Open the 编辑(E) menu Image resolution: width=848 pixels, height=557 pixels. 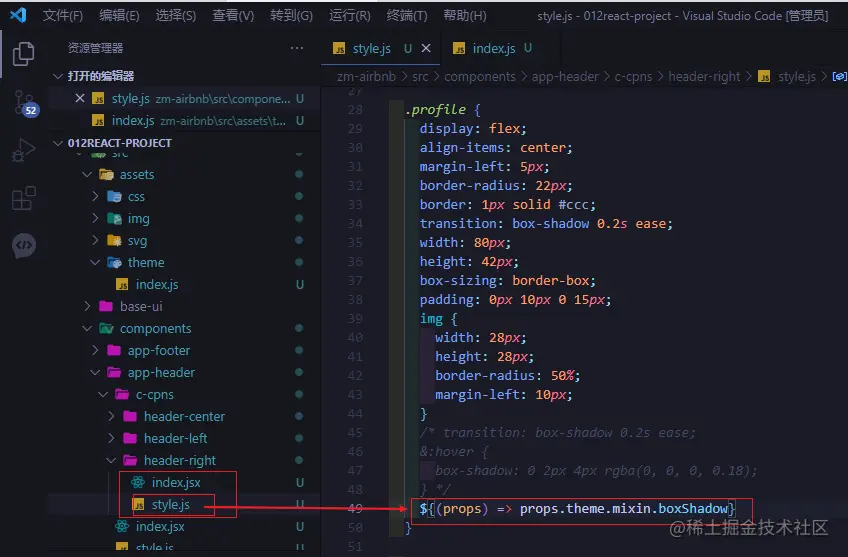click(x=119, y=15)
